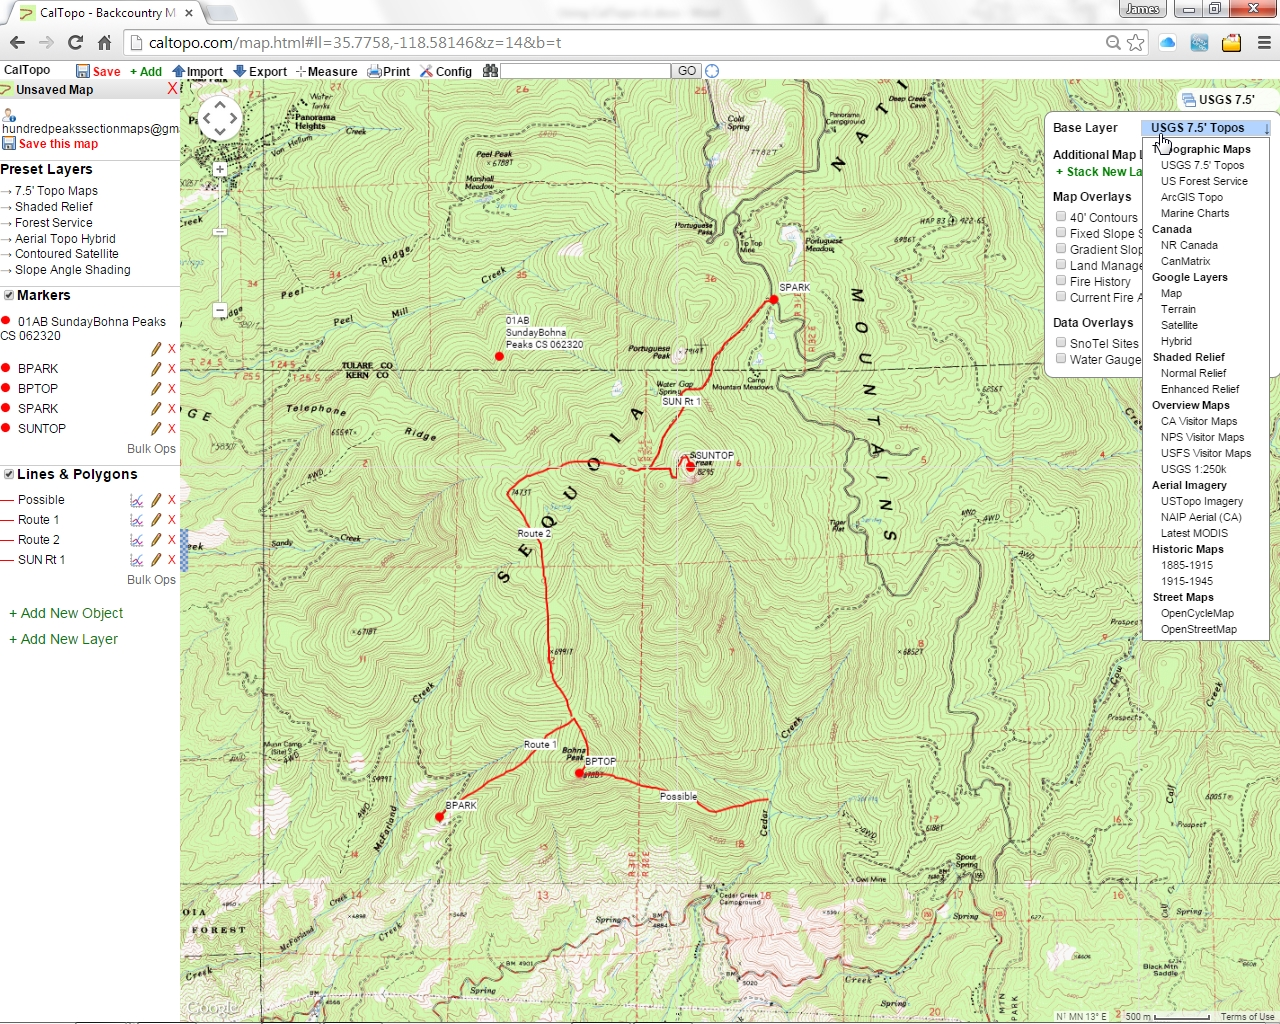Image resolution: width=1280 pixels, height=1024 pixels.
Task: Click the Export down-arrow icon
Action: tap(240, 71)
